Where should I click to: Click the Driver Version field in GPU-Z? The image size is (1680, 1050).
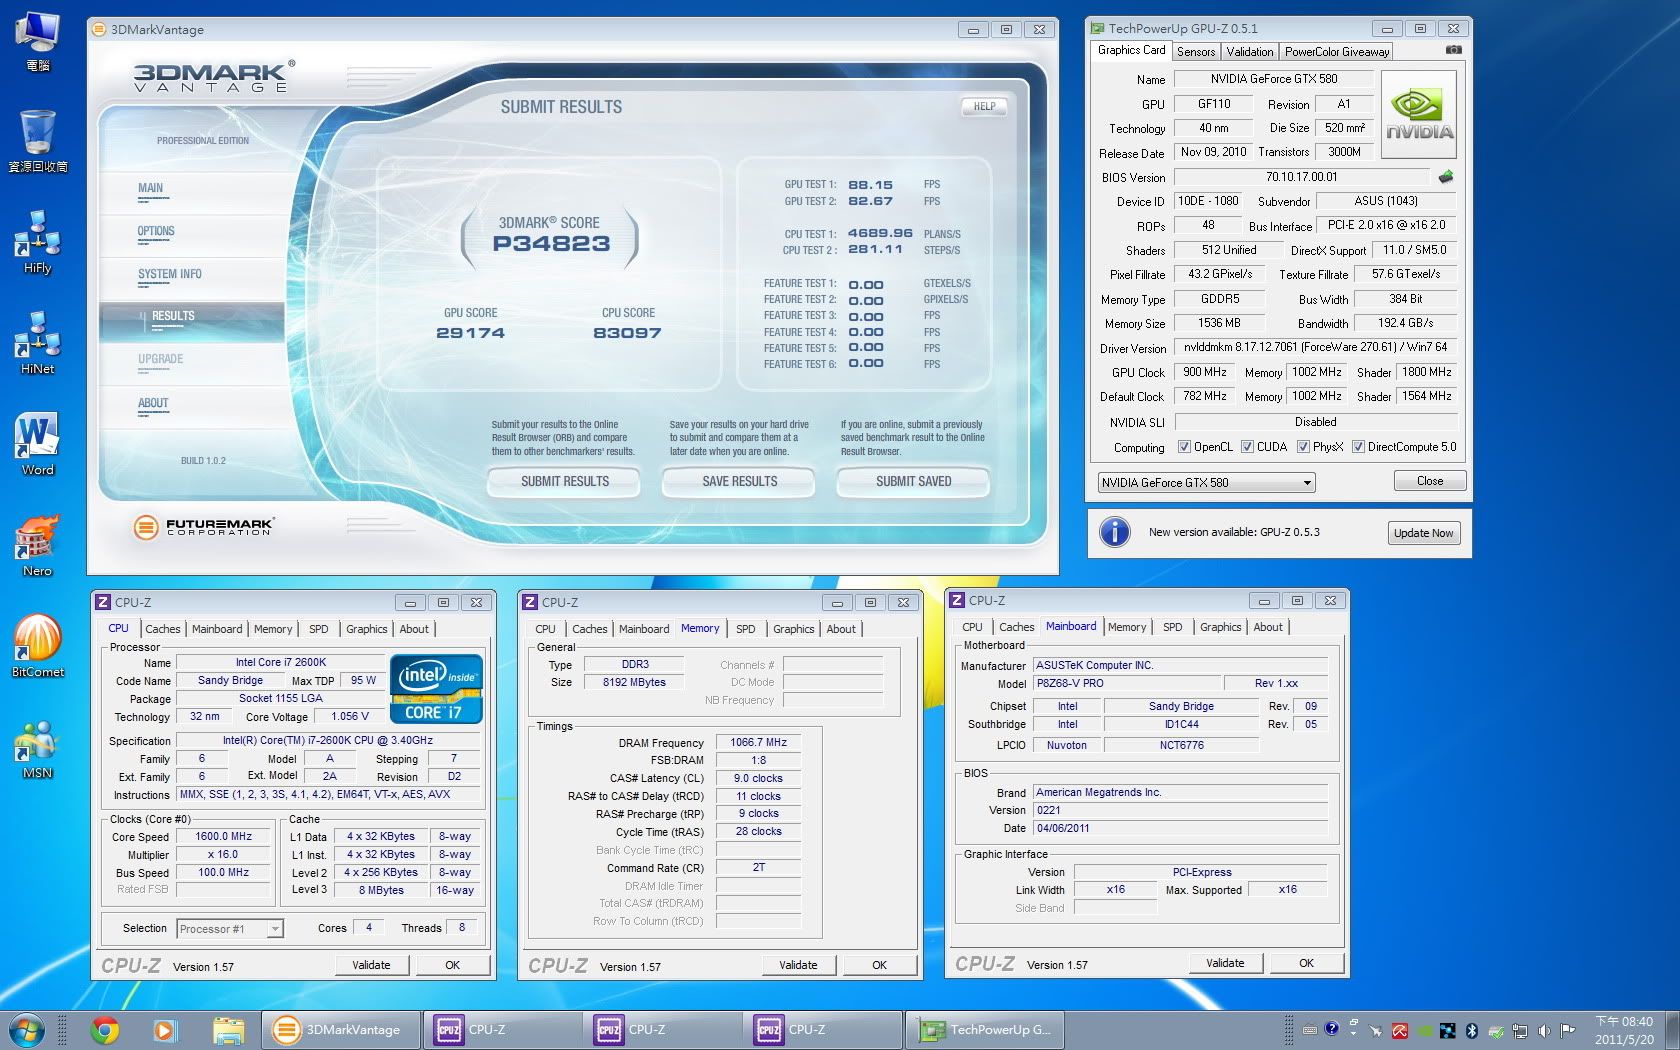(1315, 348)
